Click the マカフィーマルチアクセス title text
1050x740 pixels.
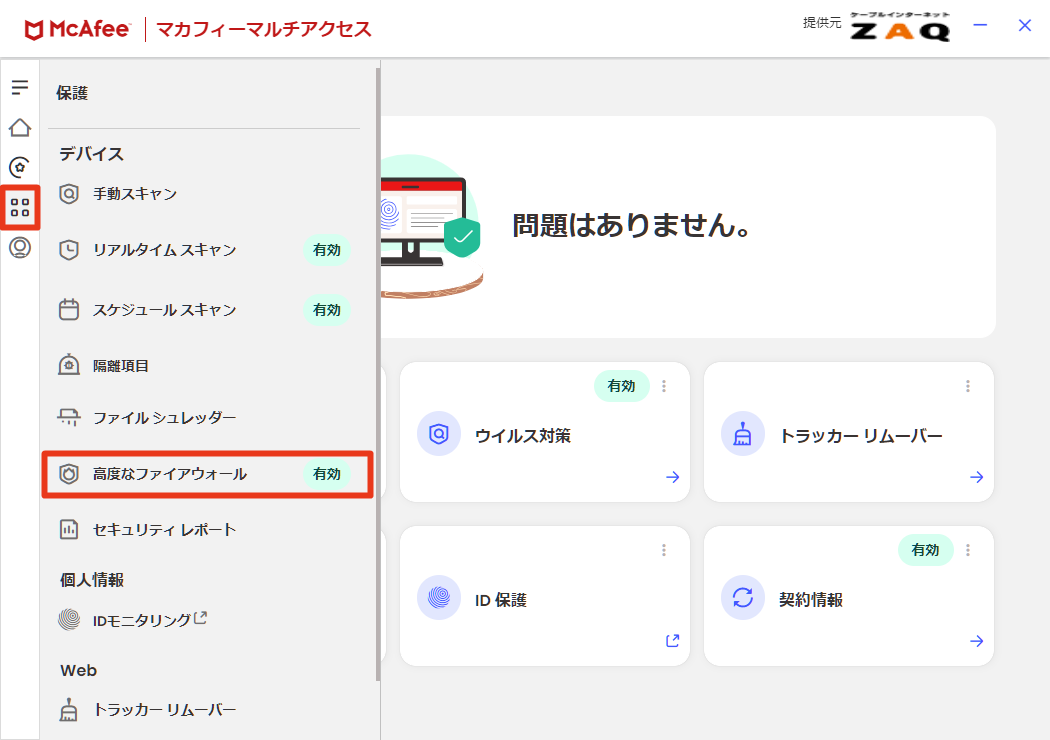point(264,29)
